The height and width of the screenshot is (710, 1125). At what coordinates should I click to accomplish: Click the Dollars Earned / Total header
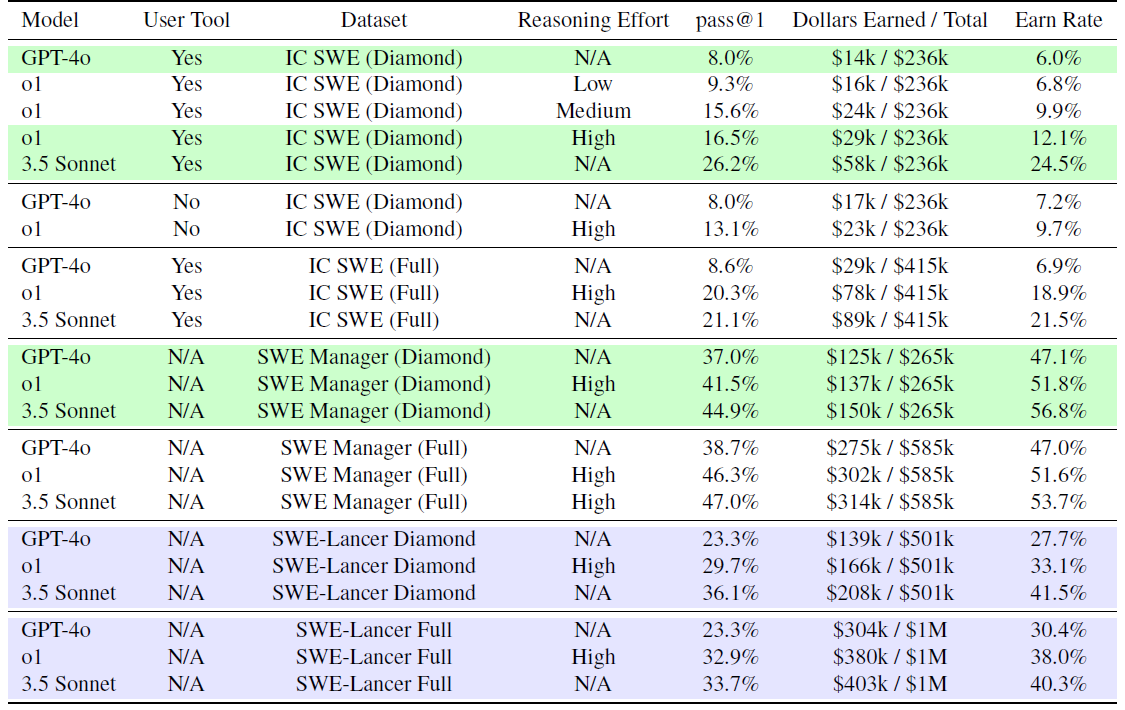point(890,20)
